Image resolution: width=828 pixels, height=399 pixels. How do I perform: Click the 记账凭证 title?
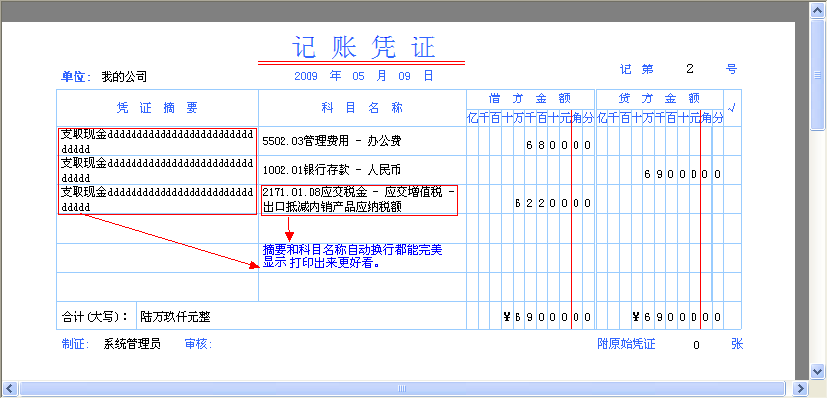click(x=363, y=47)
